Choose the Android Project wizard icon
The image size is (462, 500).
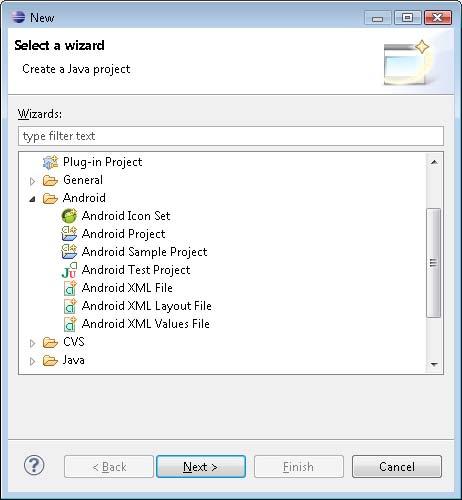pyautogui.click(x=69, y=234)
